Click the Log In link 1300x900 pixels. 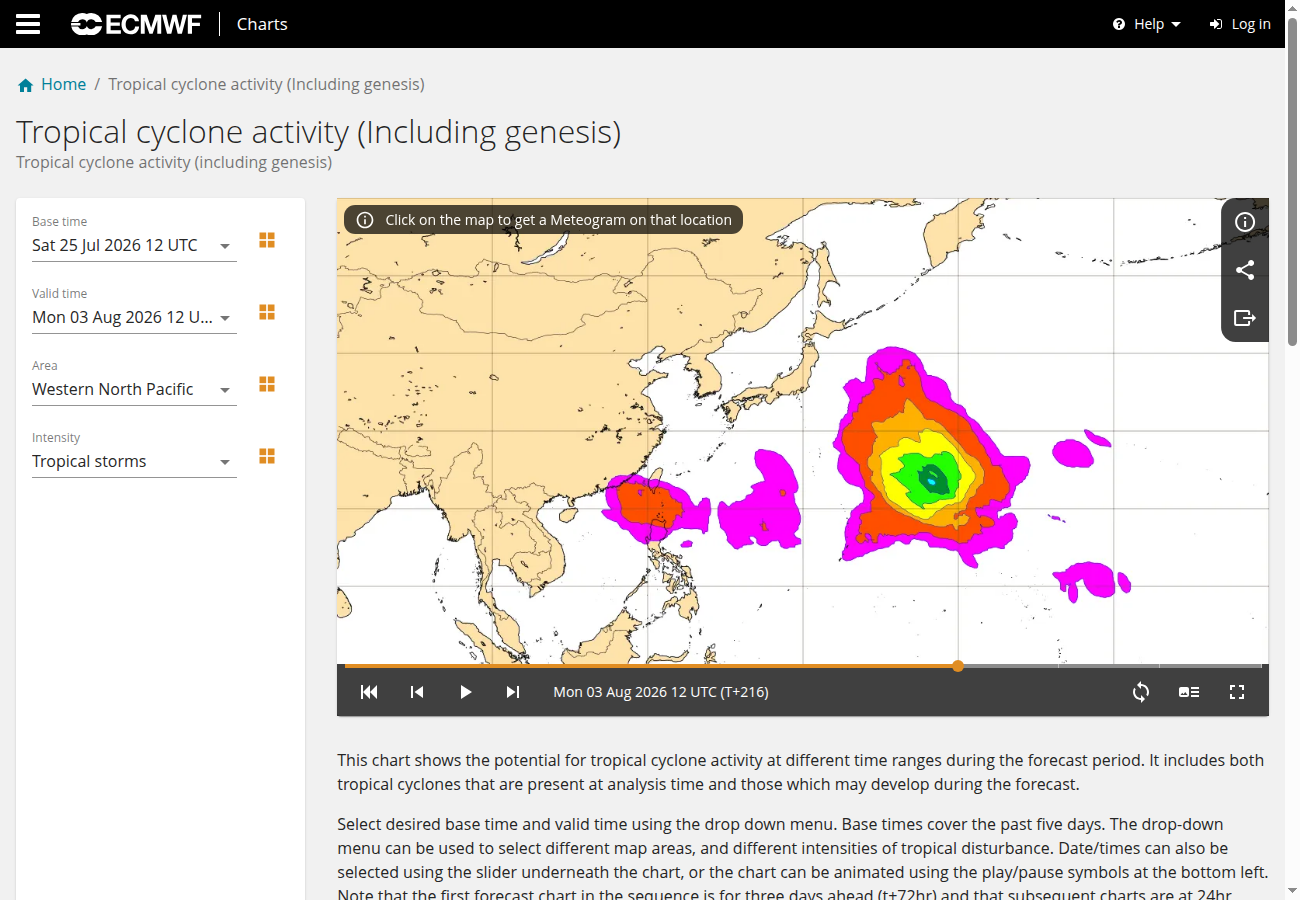click(1240, 24)
